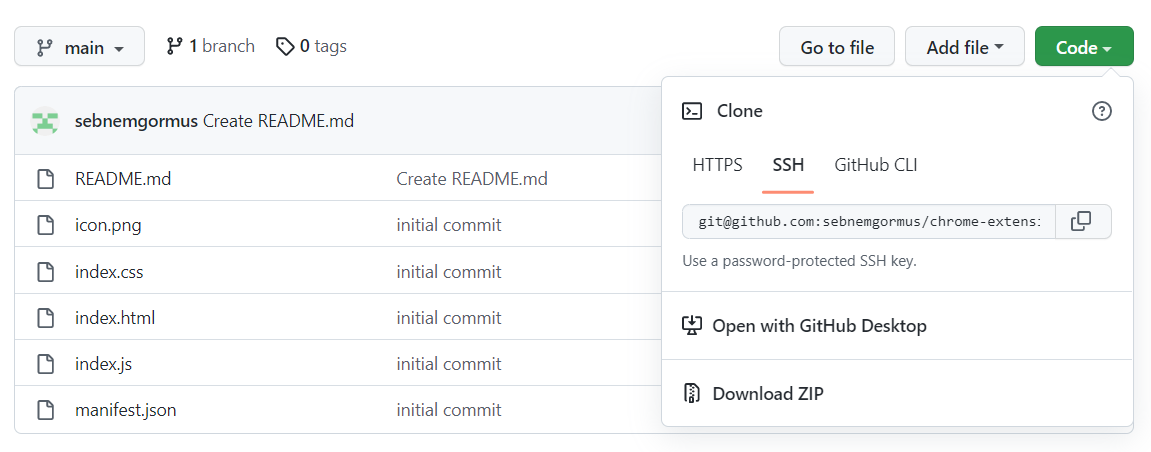Open the 0 tags link
This screenshot has height=452, width=1151.
(311, 46)
